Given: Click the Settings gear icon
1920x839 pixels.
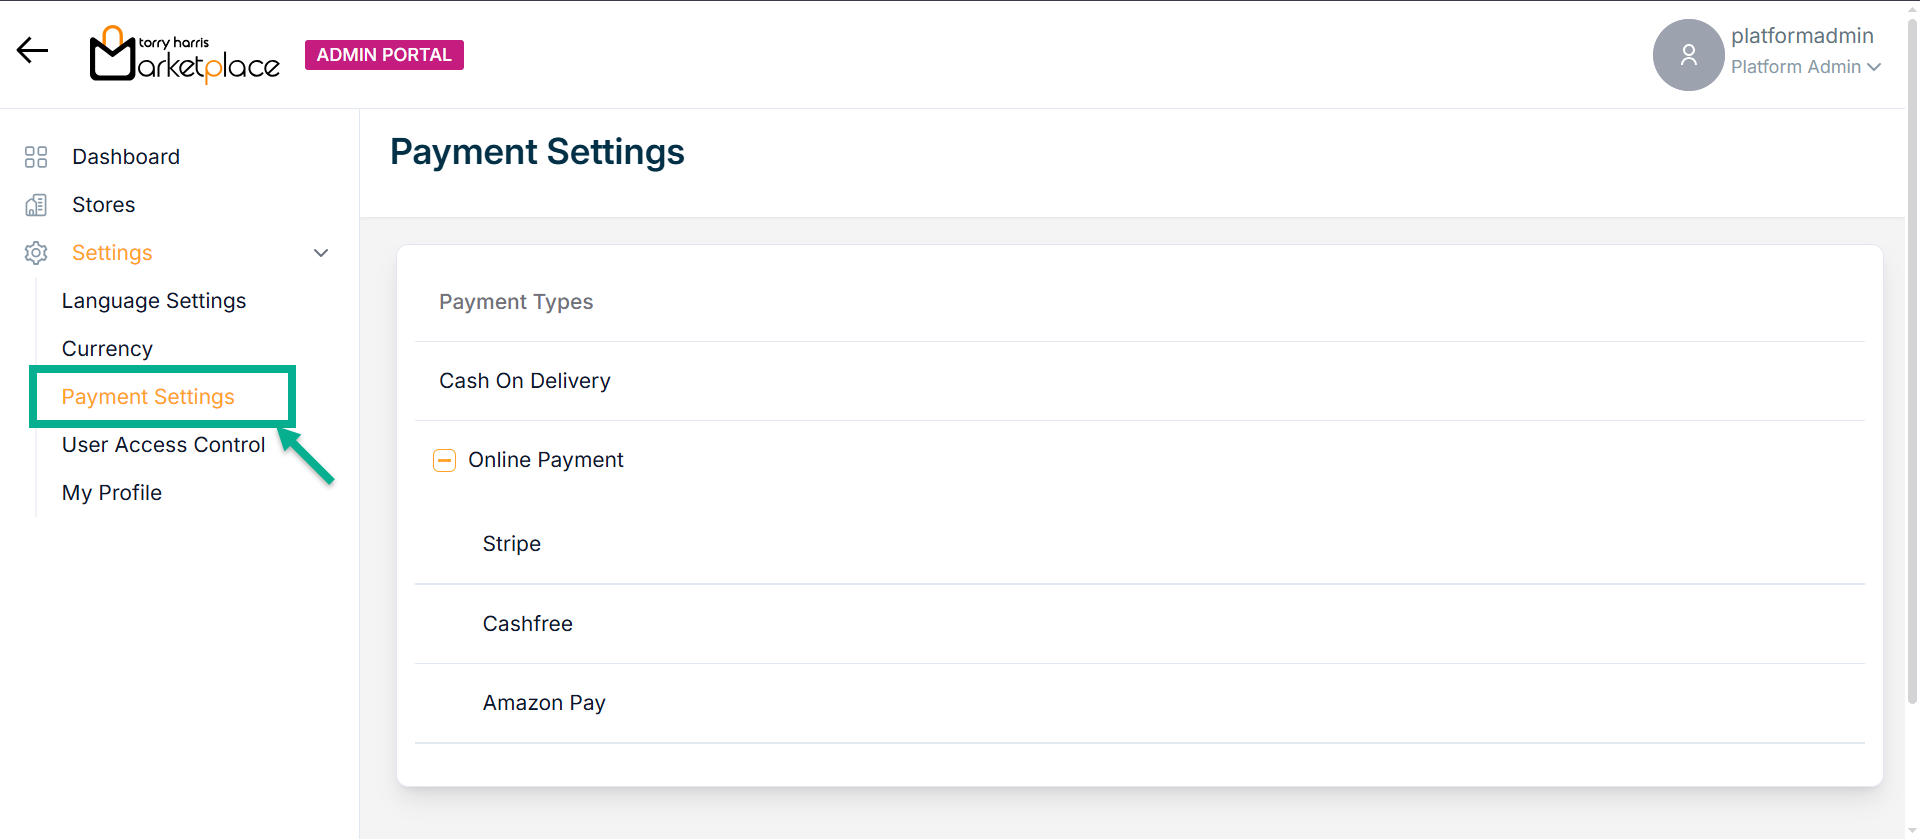Looking at the screenshot, I should (36, 253).
